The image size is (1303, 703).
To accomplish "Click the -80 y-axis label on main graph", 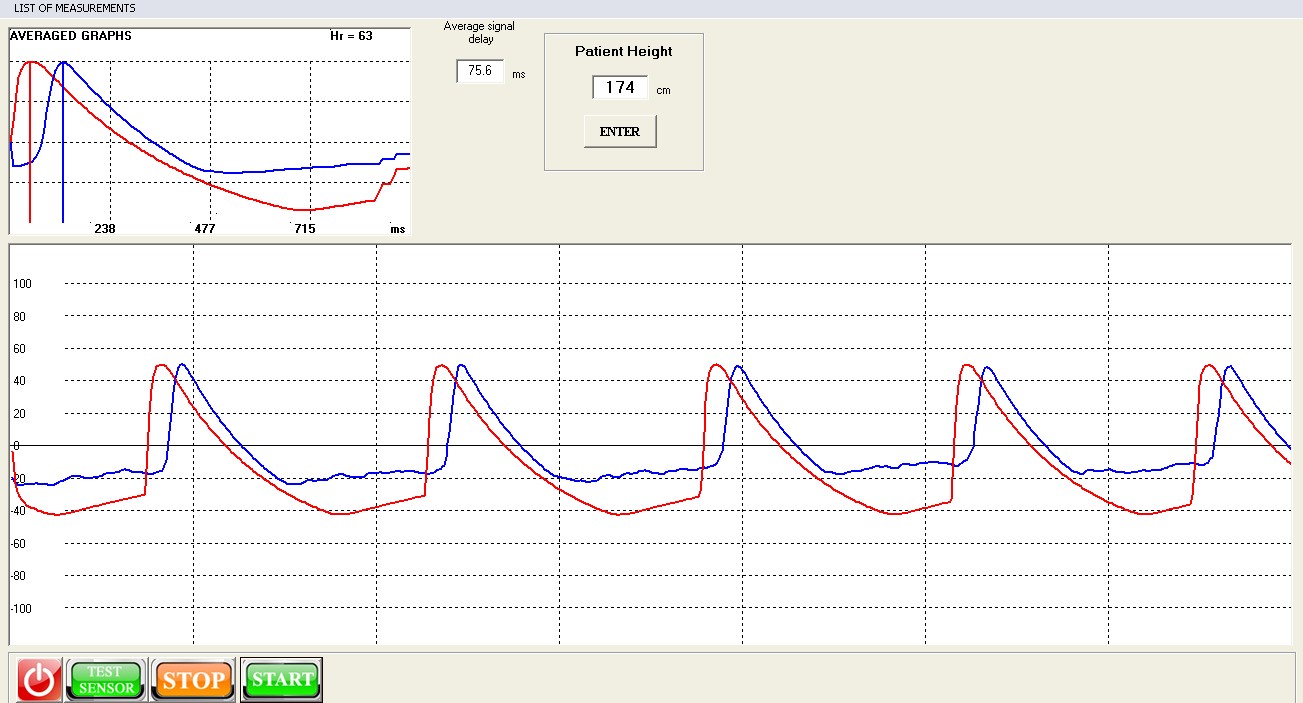I will 18,577.
